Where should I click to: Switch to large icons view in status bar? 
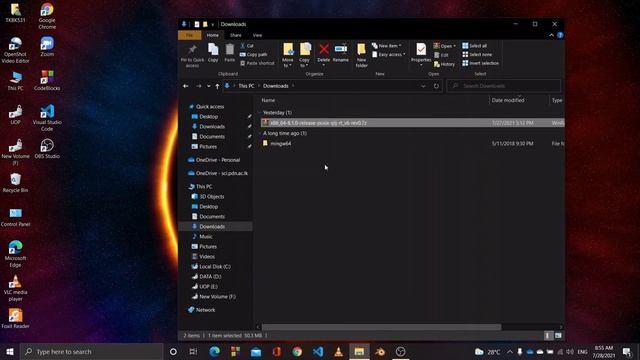558,336
